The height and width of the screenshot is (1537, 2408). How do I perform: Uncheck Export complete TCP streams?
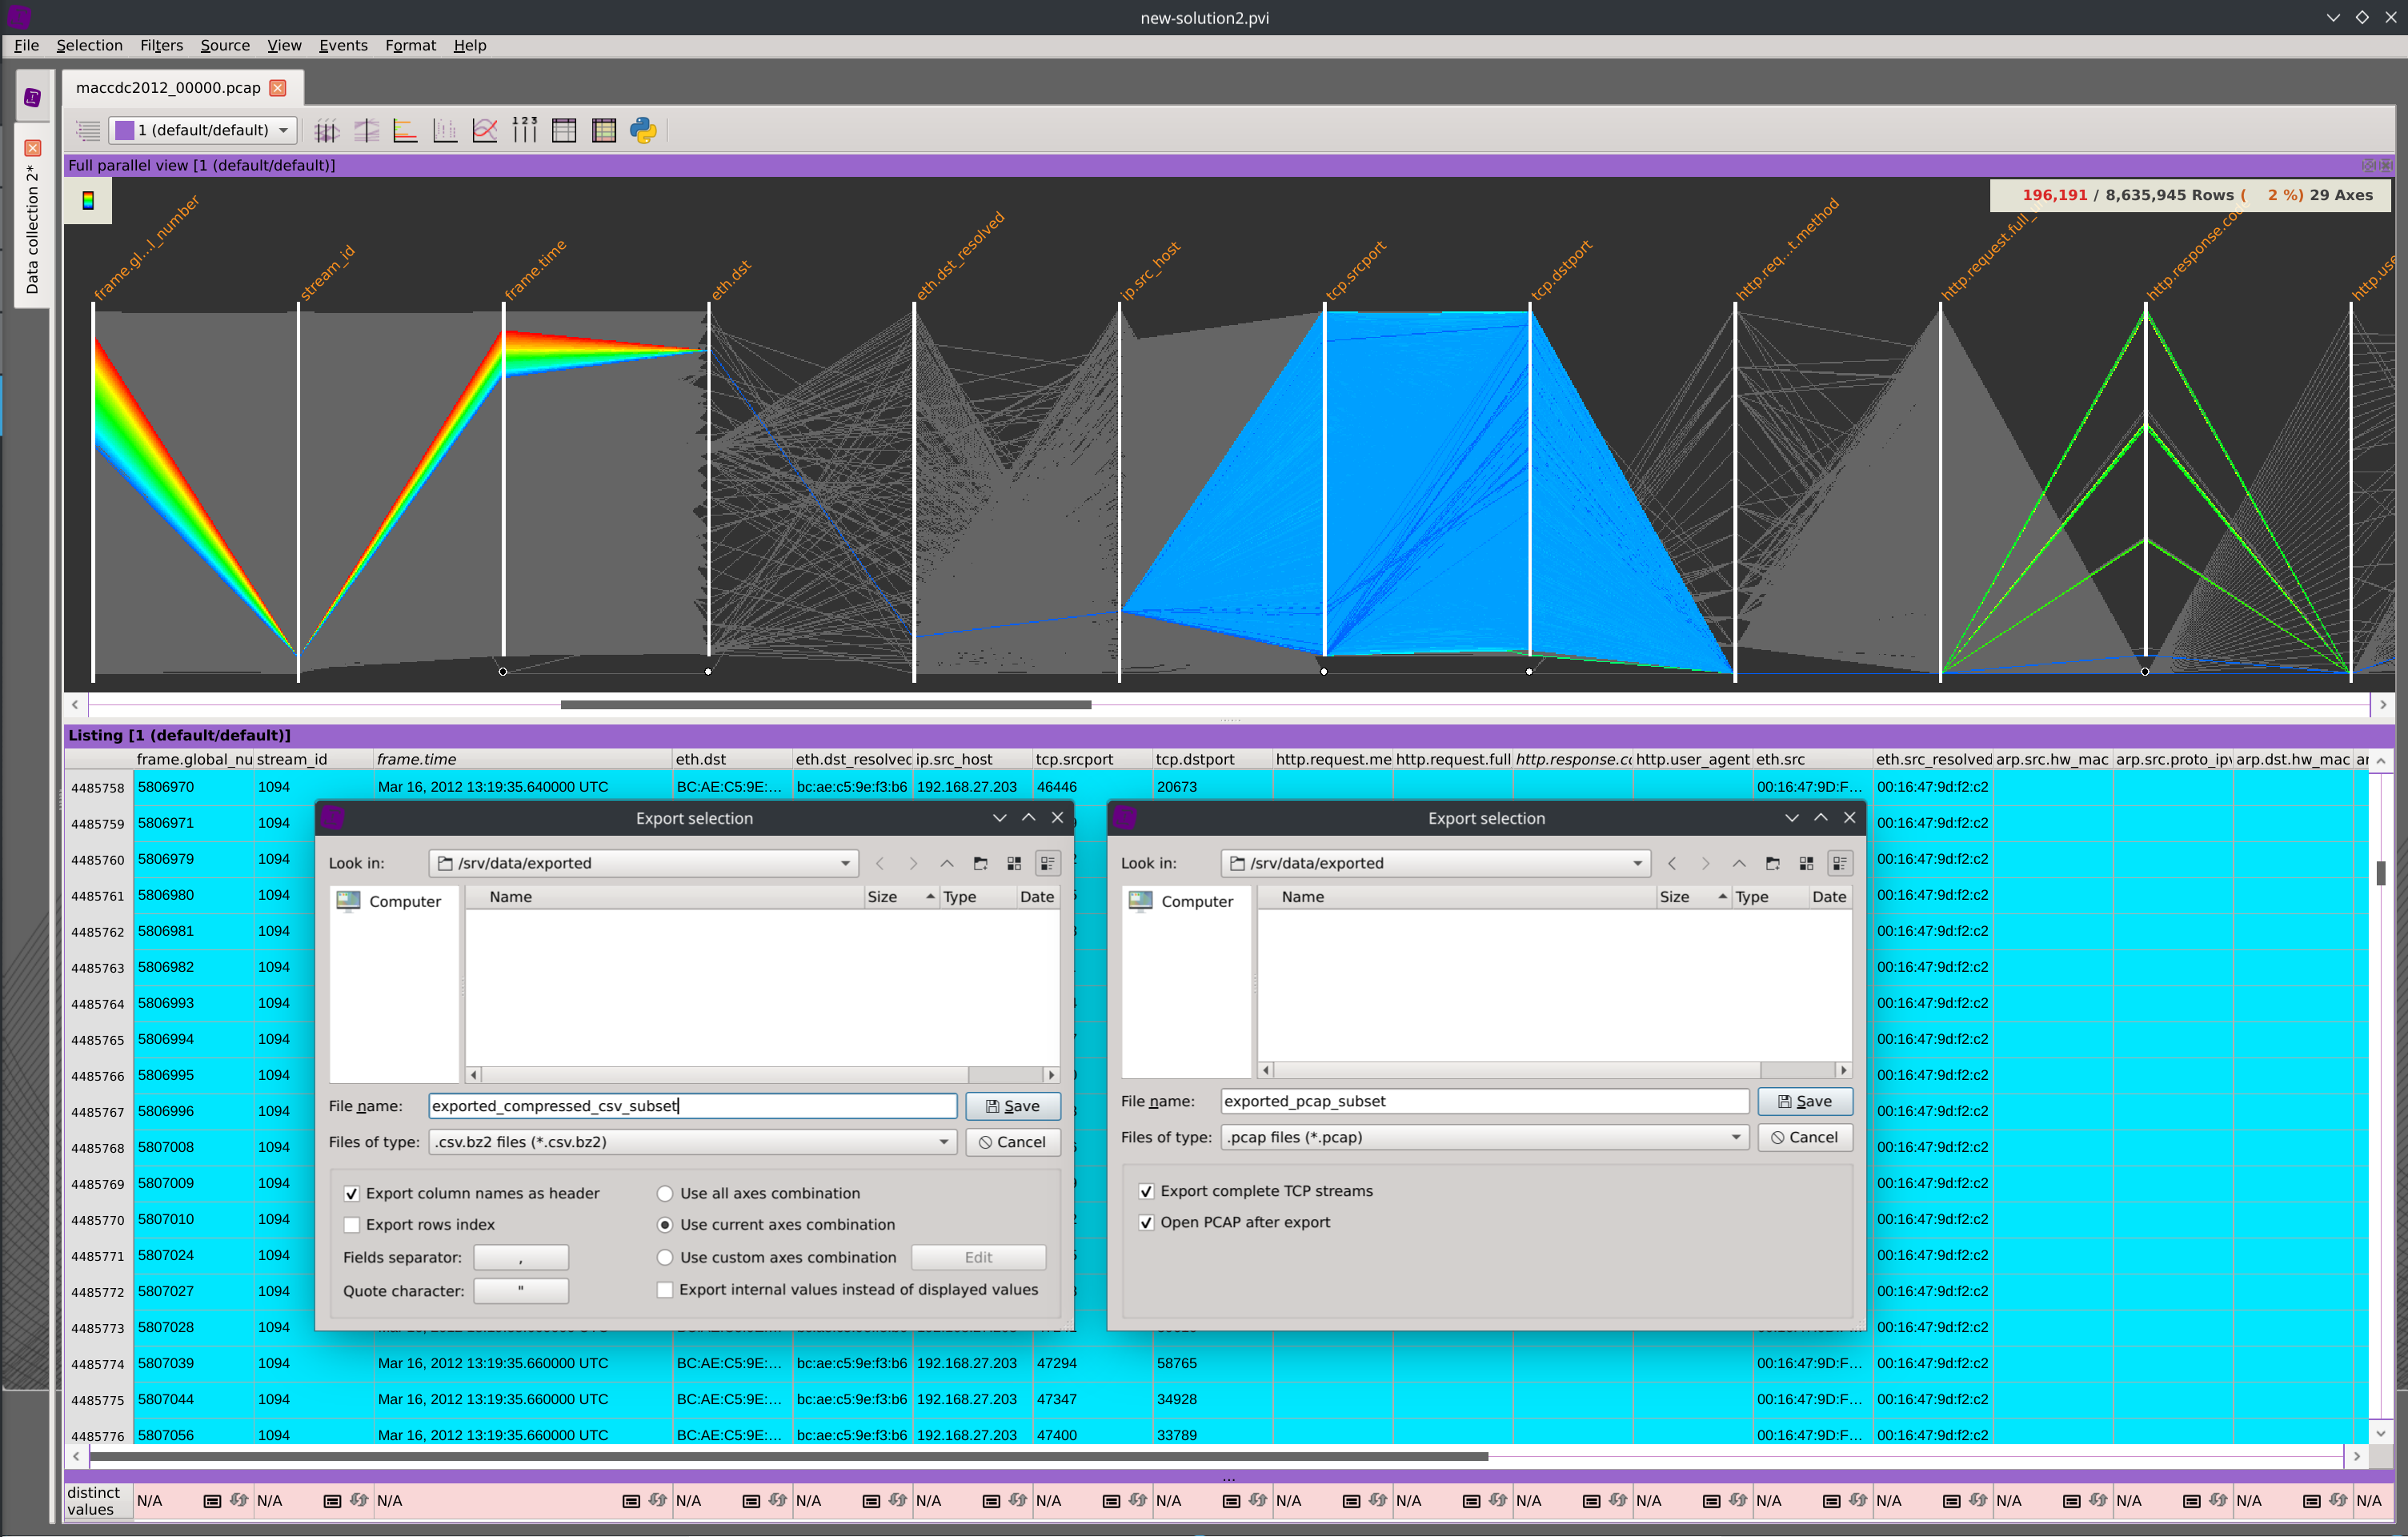(x=1147, y=1191)
